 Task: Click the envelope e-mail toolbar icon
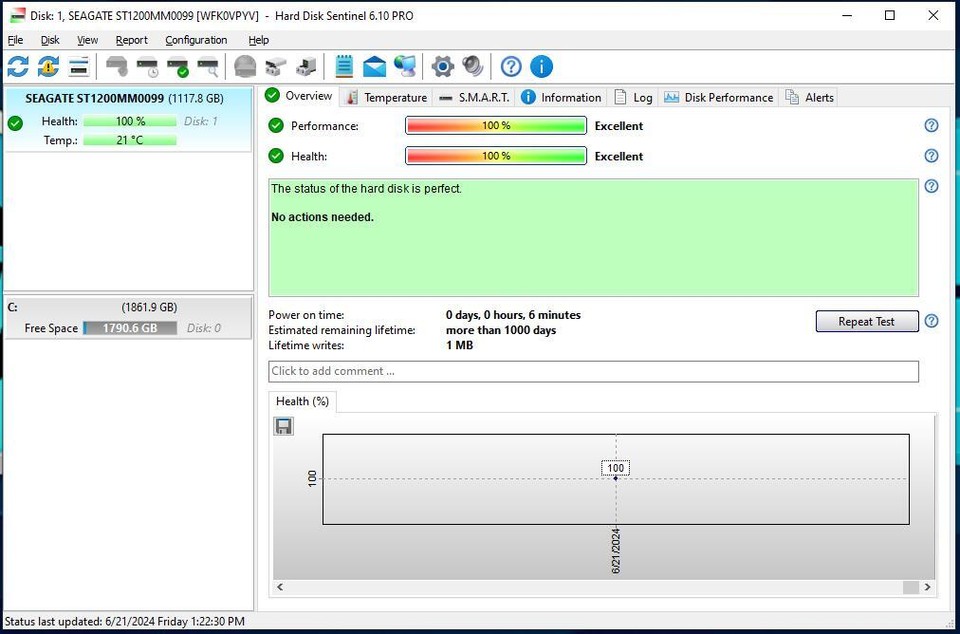pyautogui.click(x=374, y=67)
